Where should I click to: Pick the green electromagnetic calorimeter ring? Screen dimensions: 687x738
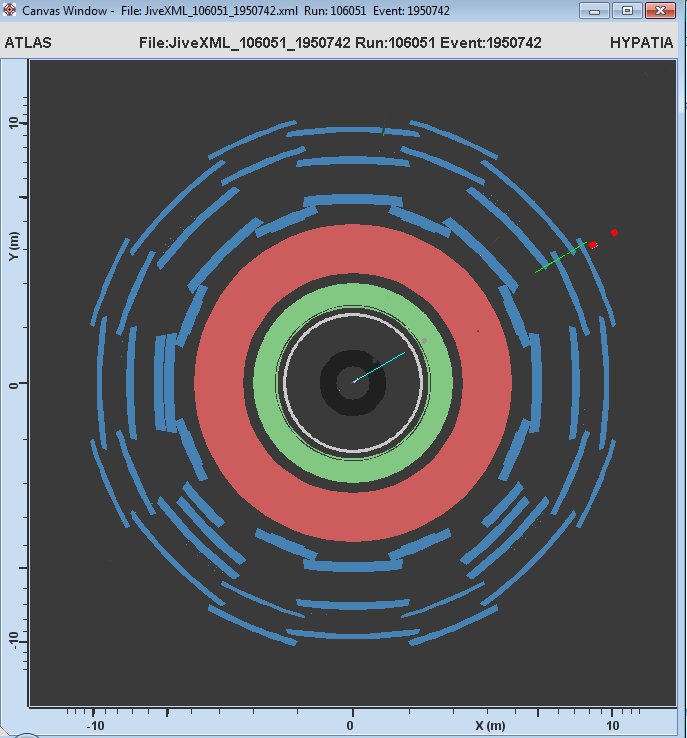point(266,381)
